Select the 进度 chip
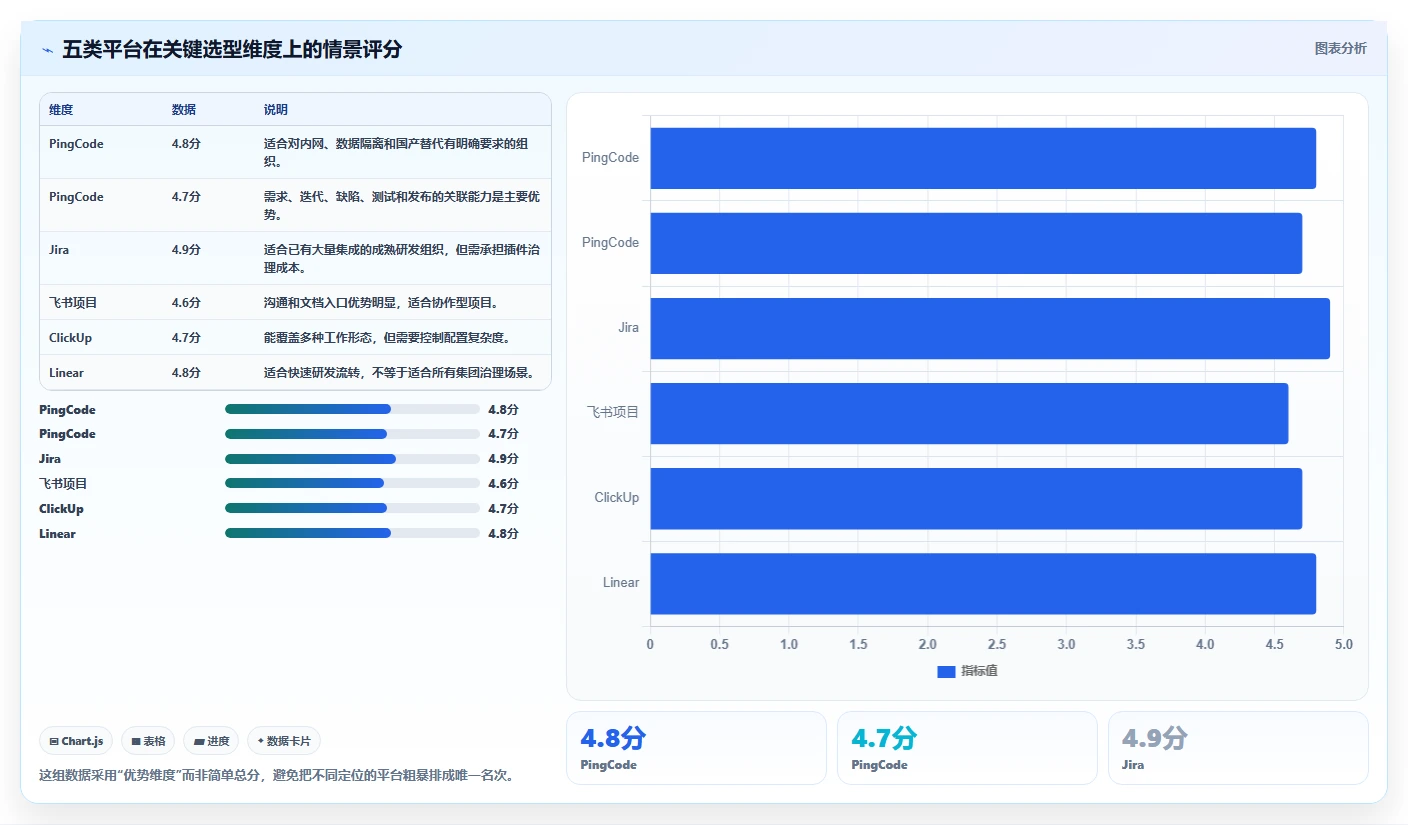 211,741
